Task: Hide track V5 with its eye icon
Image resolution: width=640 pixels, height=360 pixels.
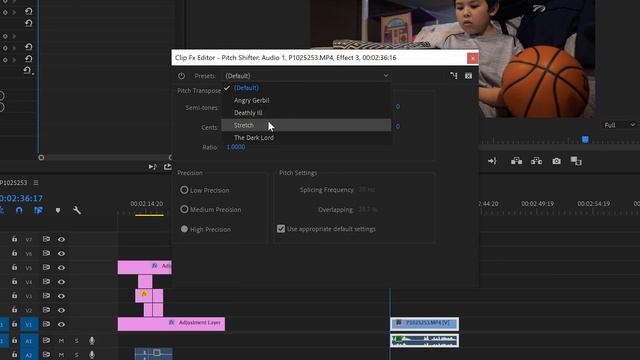Action: click(61, 268)
